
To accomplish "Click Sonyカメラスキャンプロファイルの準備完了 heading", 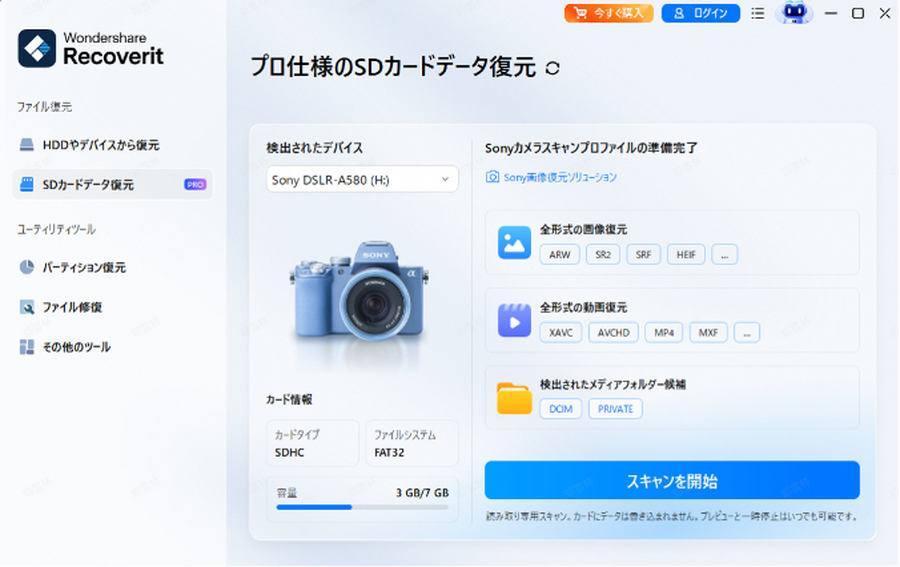I will point(591,148).
